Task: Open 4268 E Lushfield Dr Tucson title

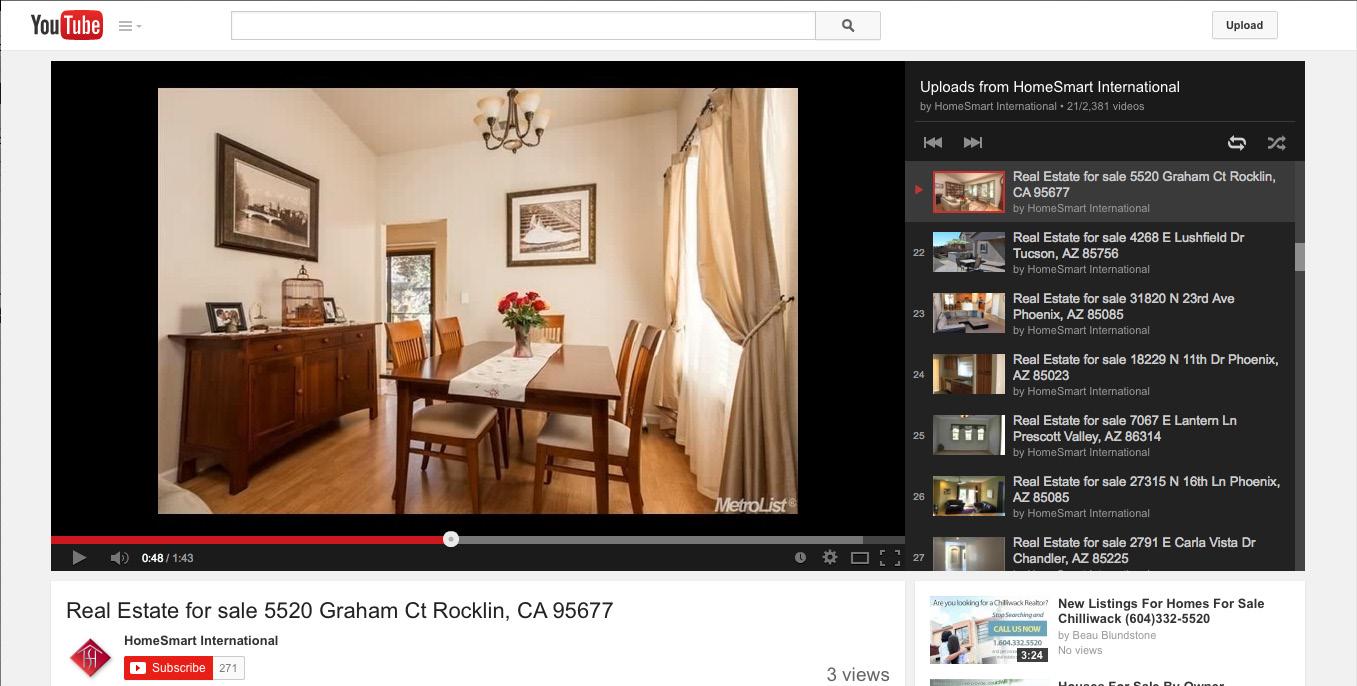Action: (x=1128, y=245)
